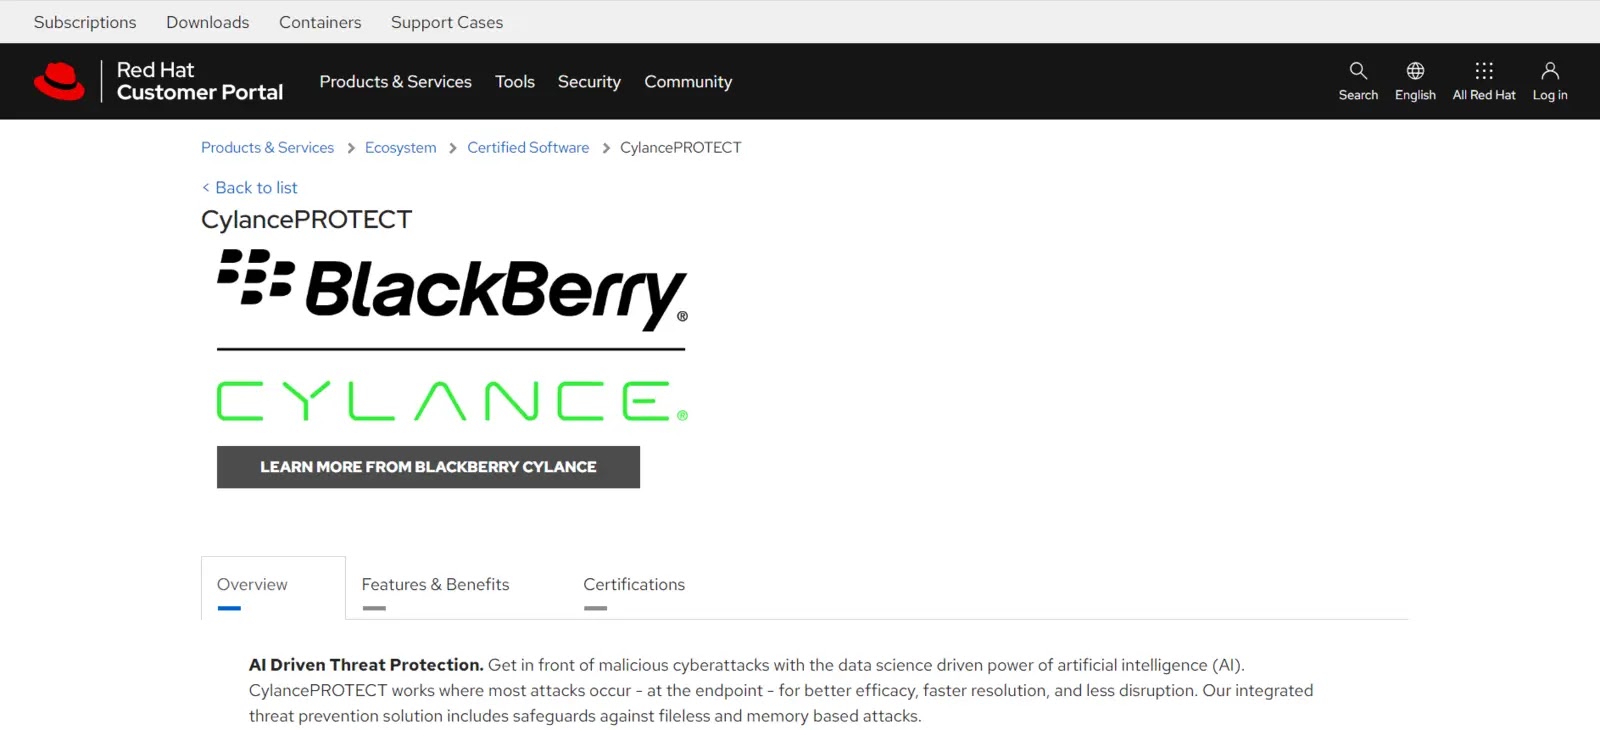Click the Red Hat fedora logo
The width and height of the screenshot is (1600, 730).
(x=59, y=81)
